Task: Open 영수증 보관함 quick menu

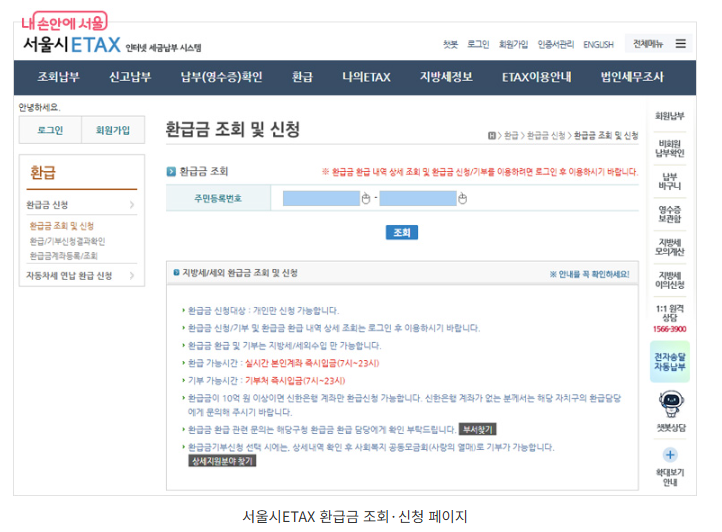Action: [x=670, y=214]
